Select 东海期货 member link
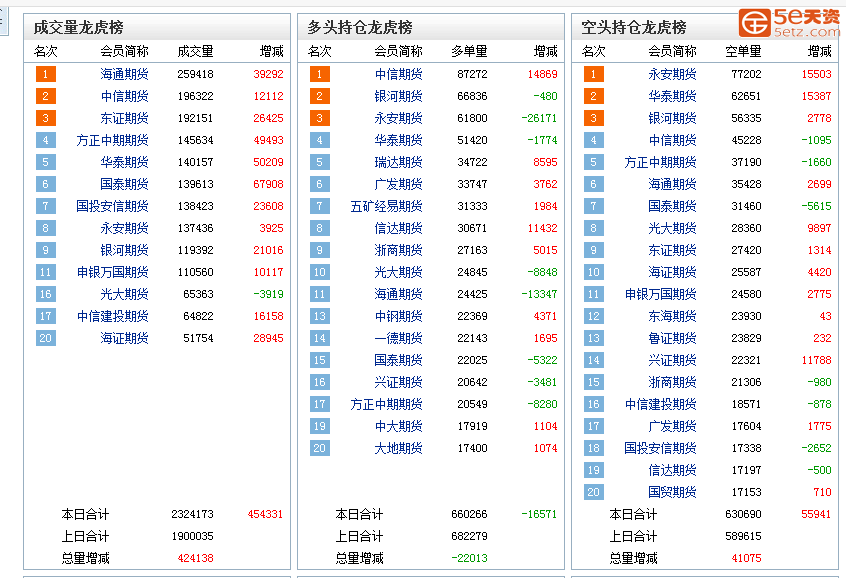The image size is (846, 578). 672,316
